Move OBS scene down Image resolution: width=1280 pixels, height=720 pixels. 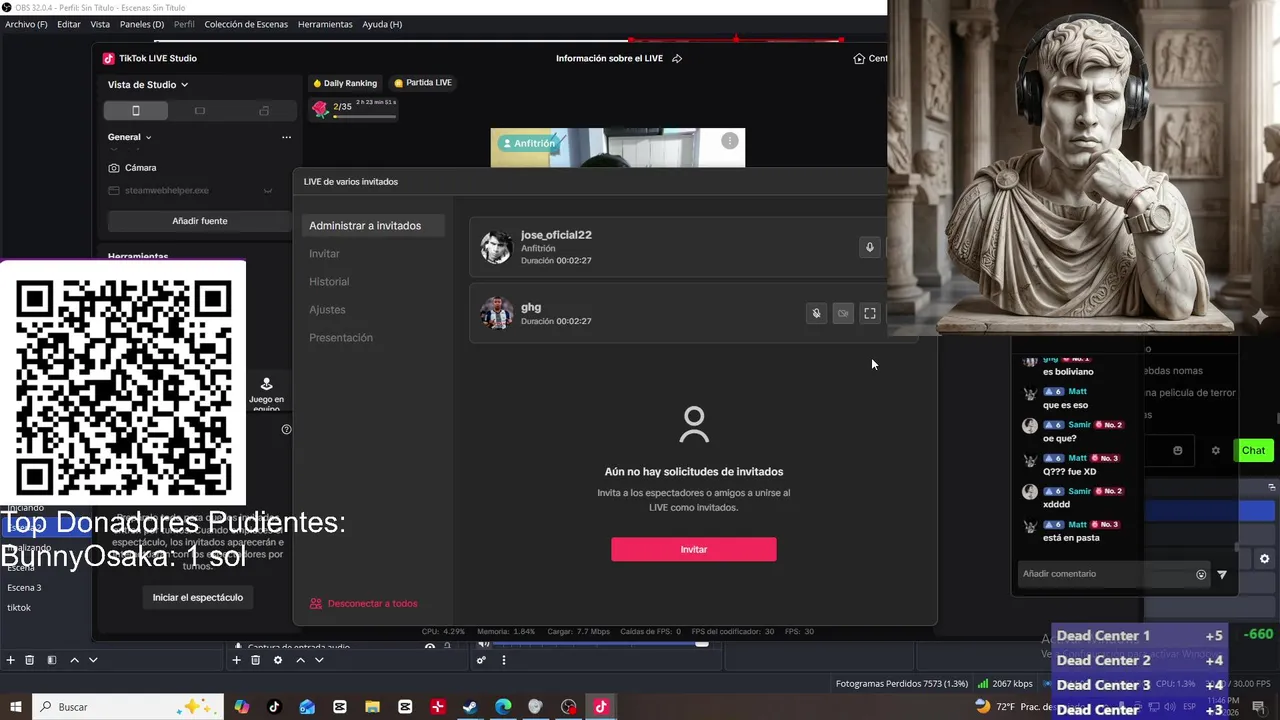coord(93,660)
